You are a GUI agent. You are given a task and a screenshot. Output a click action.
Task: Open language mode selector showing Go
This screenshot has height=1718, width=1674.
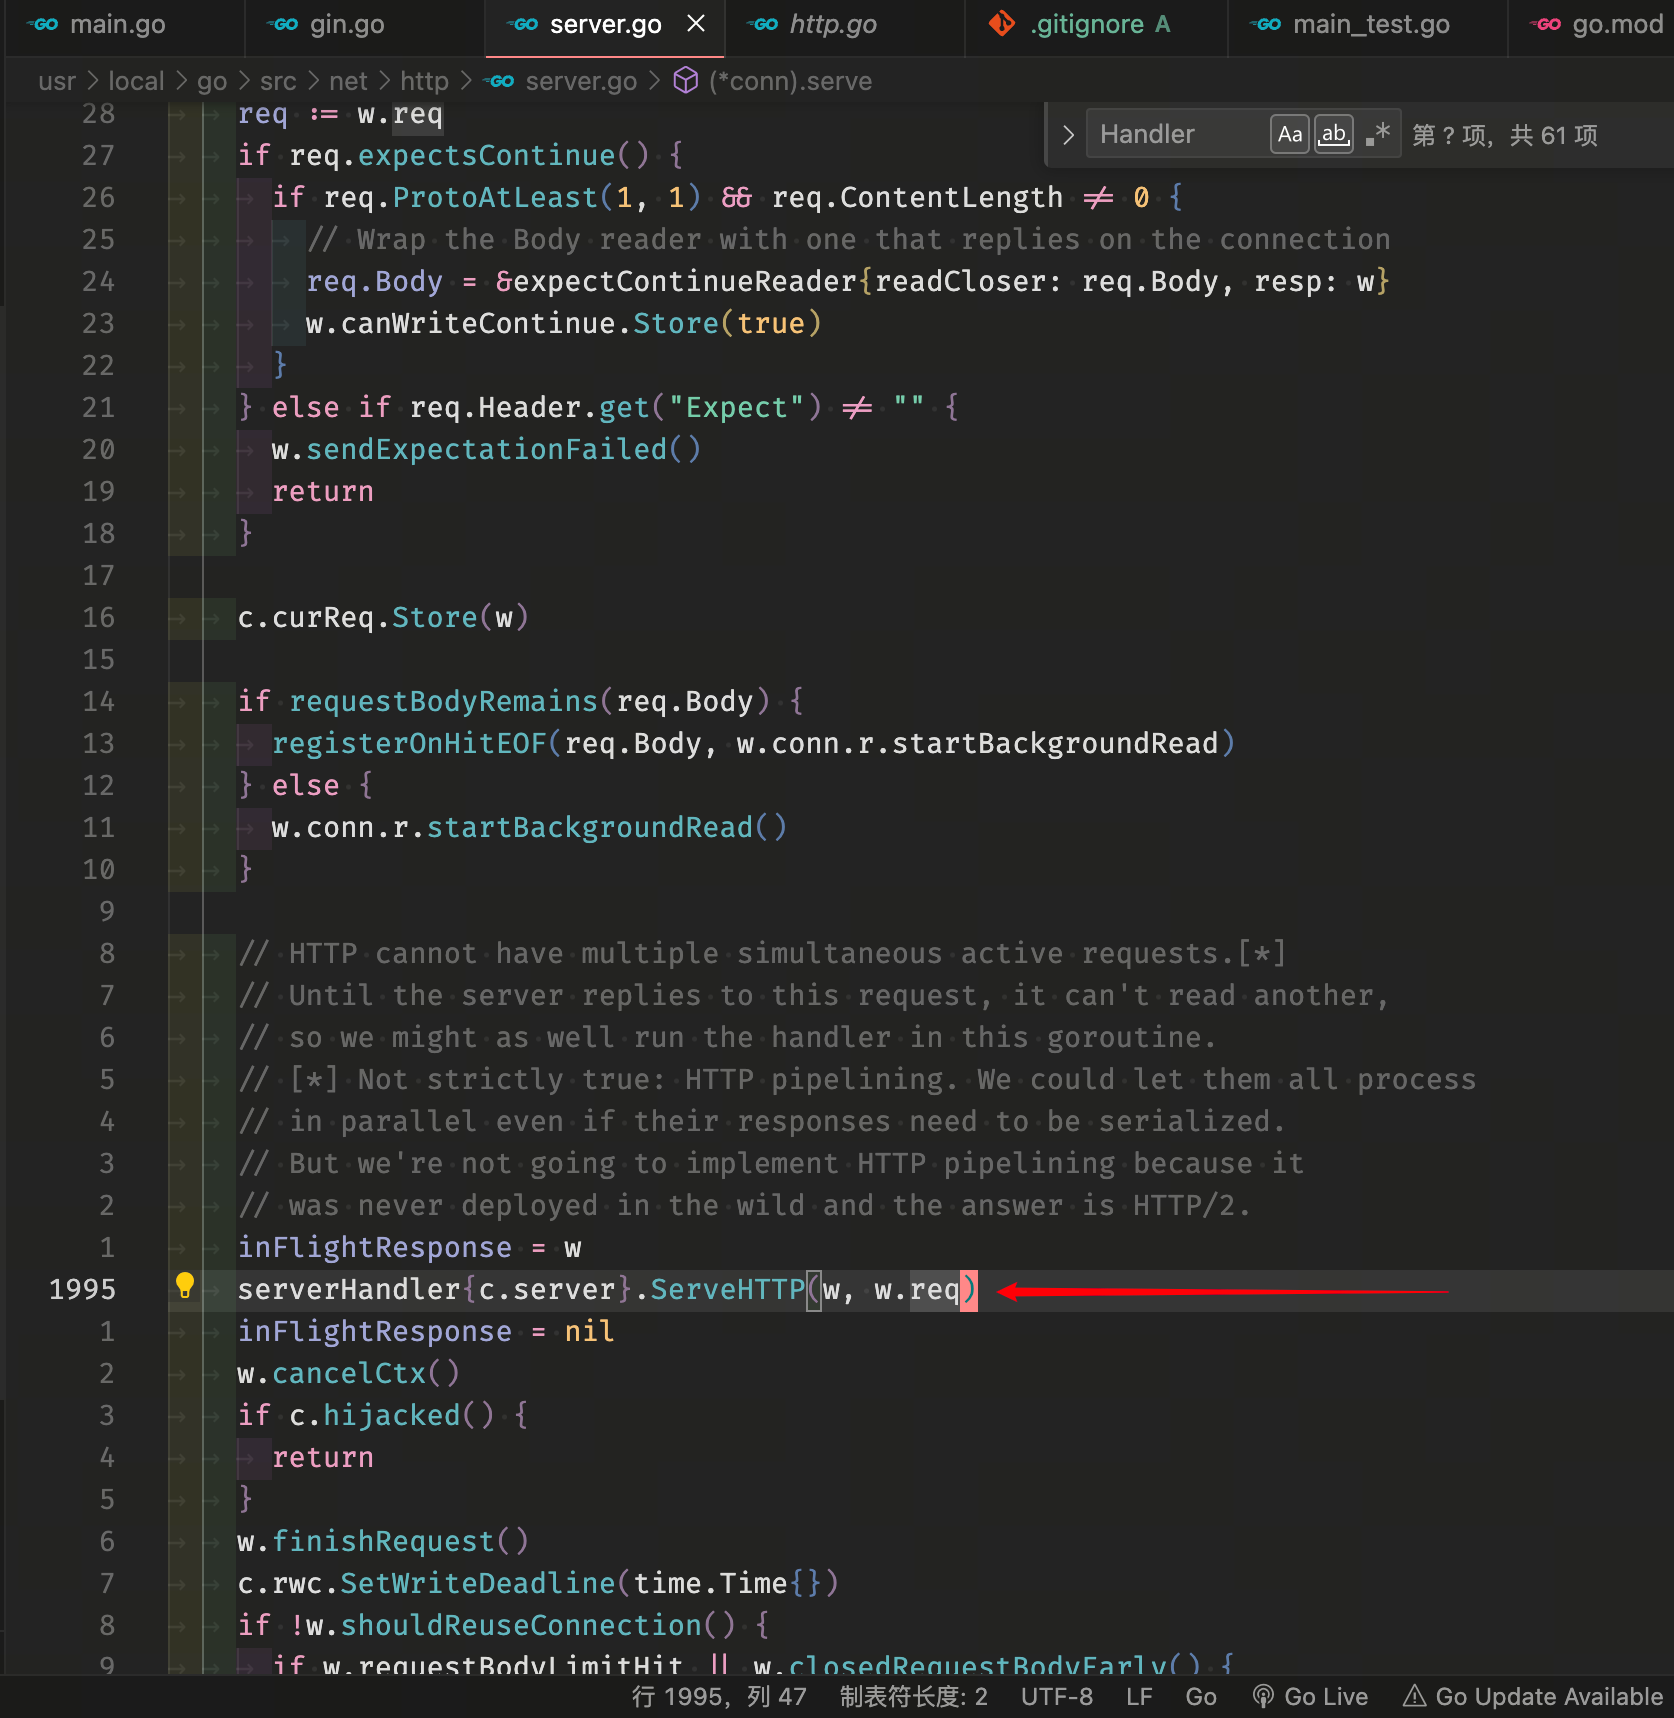pos(1201,1697)
